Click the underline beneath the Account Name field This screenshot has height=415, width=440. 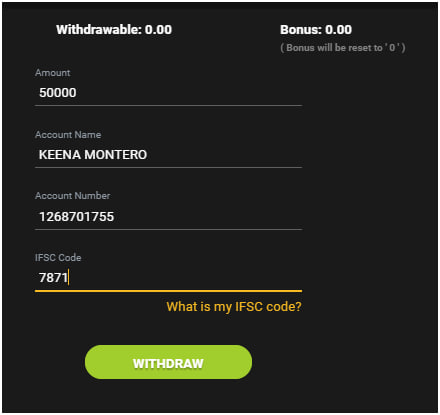[168, 167]
